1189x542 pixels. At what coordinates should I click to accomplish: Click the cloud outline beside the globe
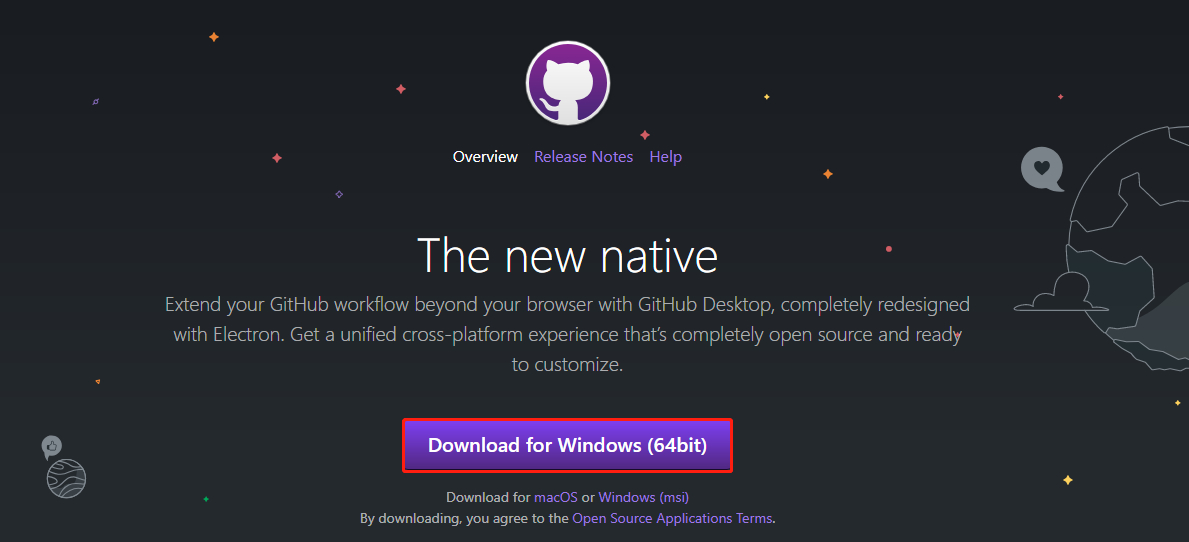coord(1059,296)
